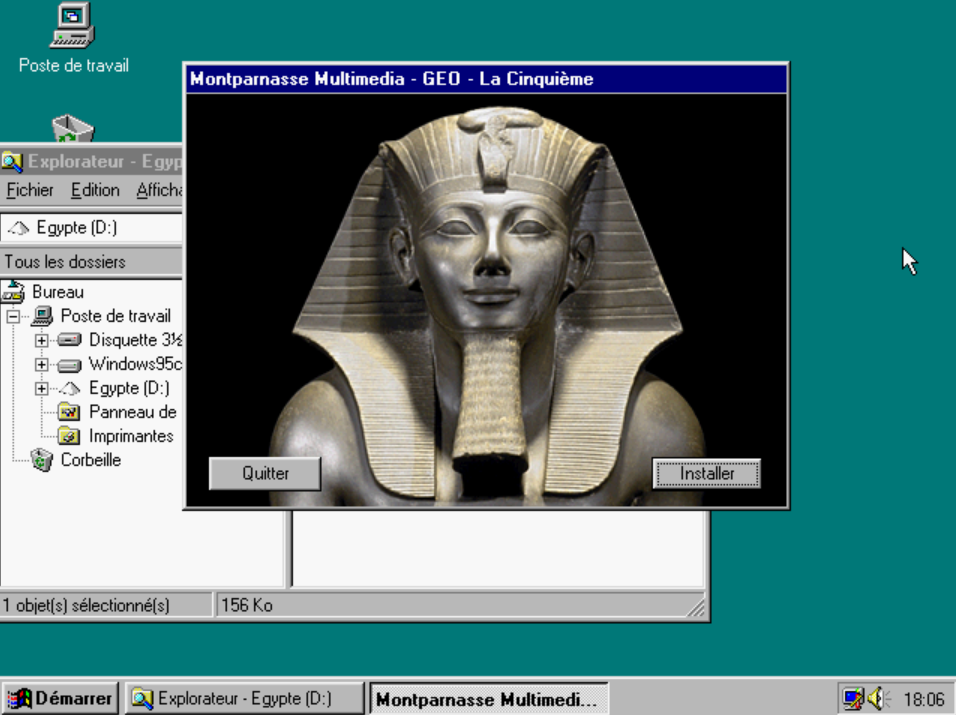Click the Panneau de label in tree
956x715 pixels.
(133, 413)
